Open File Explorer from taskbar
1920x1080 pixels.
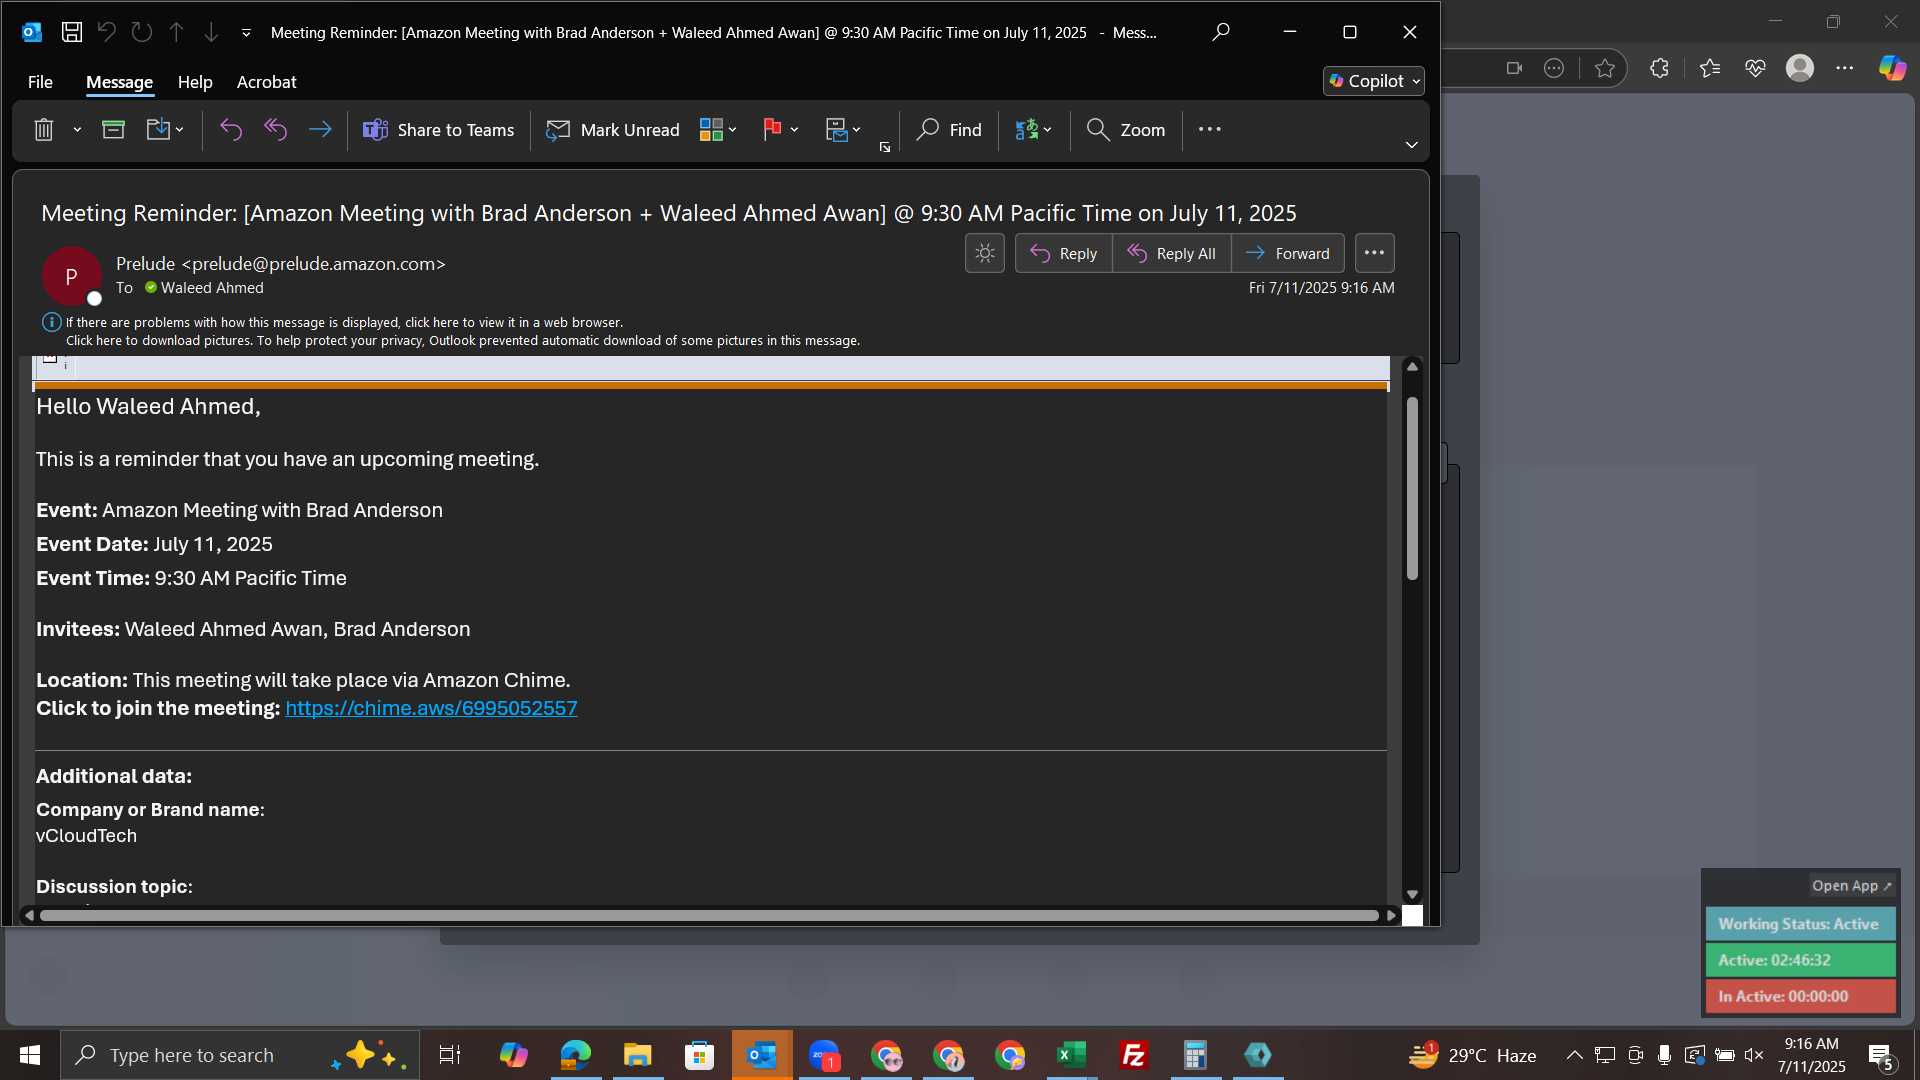(637, 1055)
